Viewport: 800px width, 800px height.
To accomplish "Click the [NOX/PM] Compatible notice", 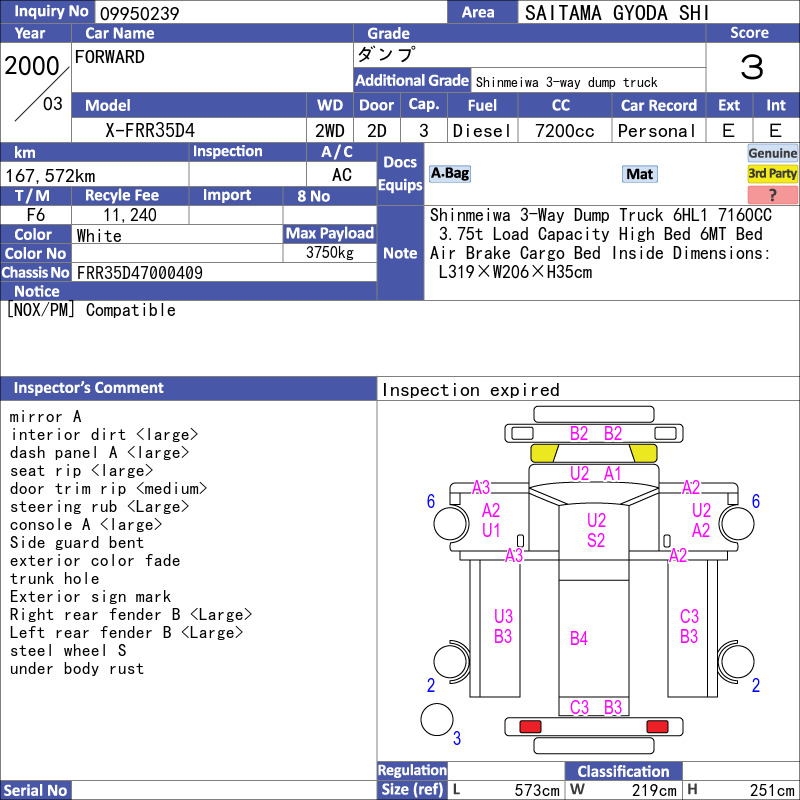I will tap(91, 310).
